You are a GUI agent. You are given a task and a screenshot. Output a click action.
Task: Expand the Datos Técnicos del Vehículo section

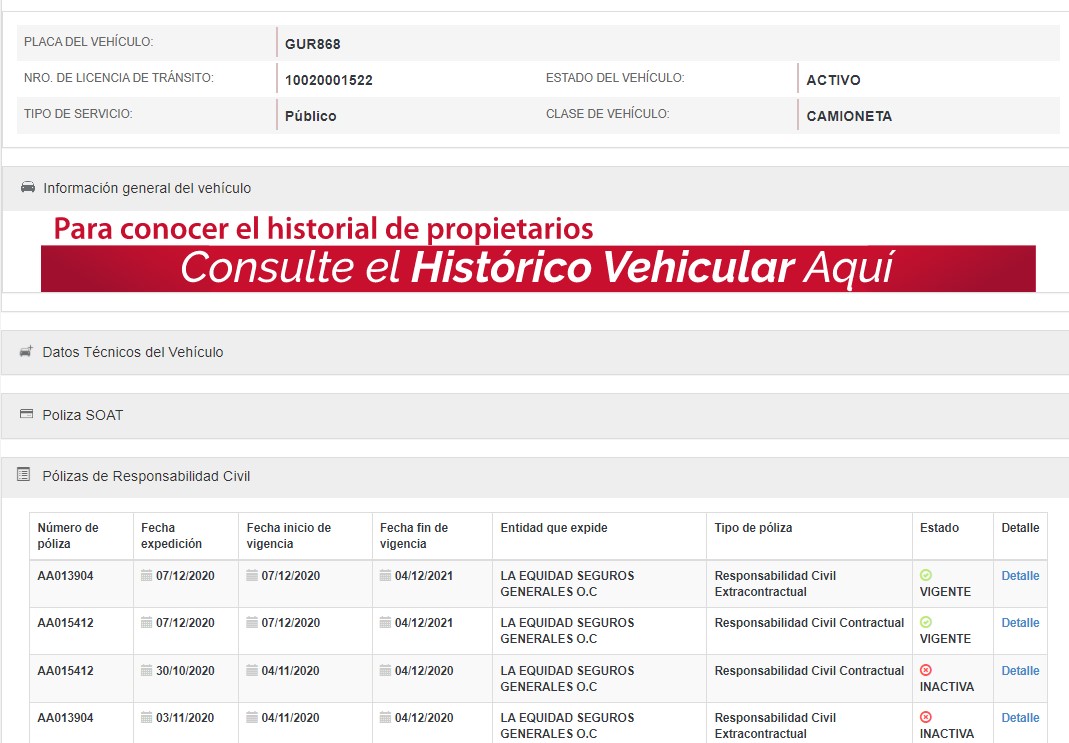(x=133, y=352)
